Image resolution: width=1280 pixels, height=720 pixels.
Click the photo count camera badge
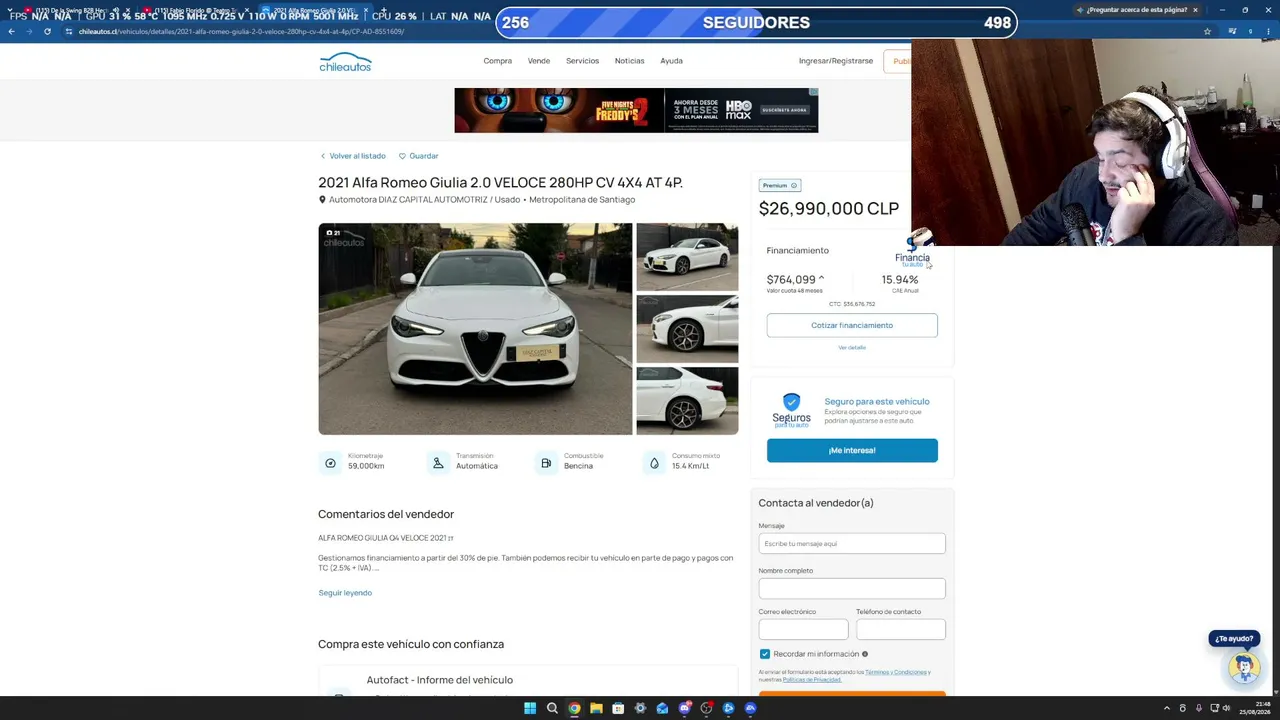333,233
